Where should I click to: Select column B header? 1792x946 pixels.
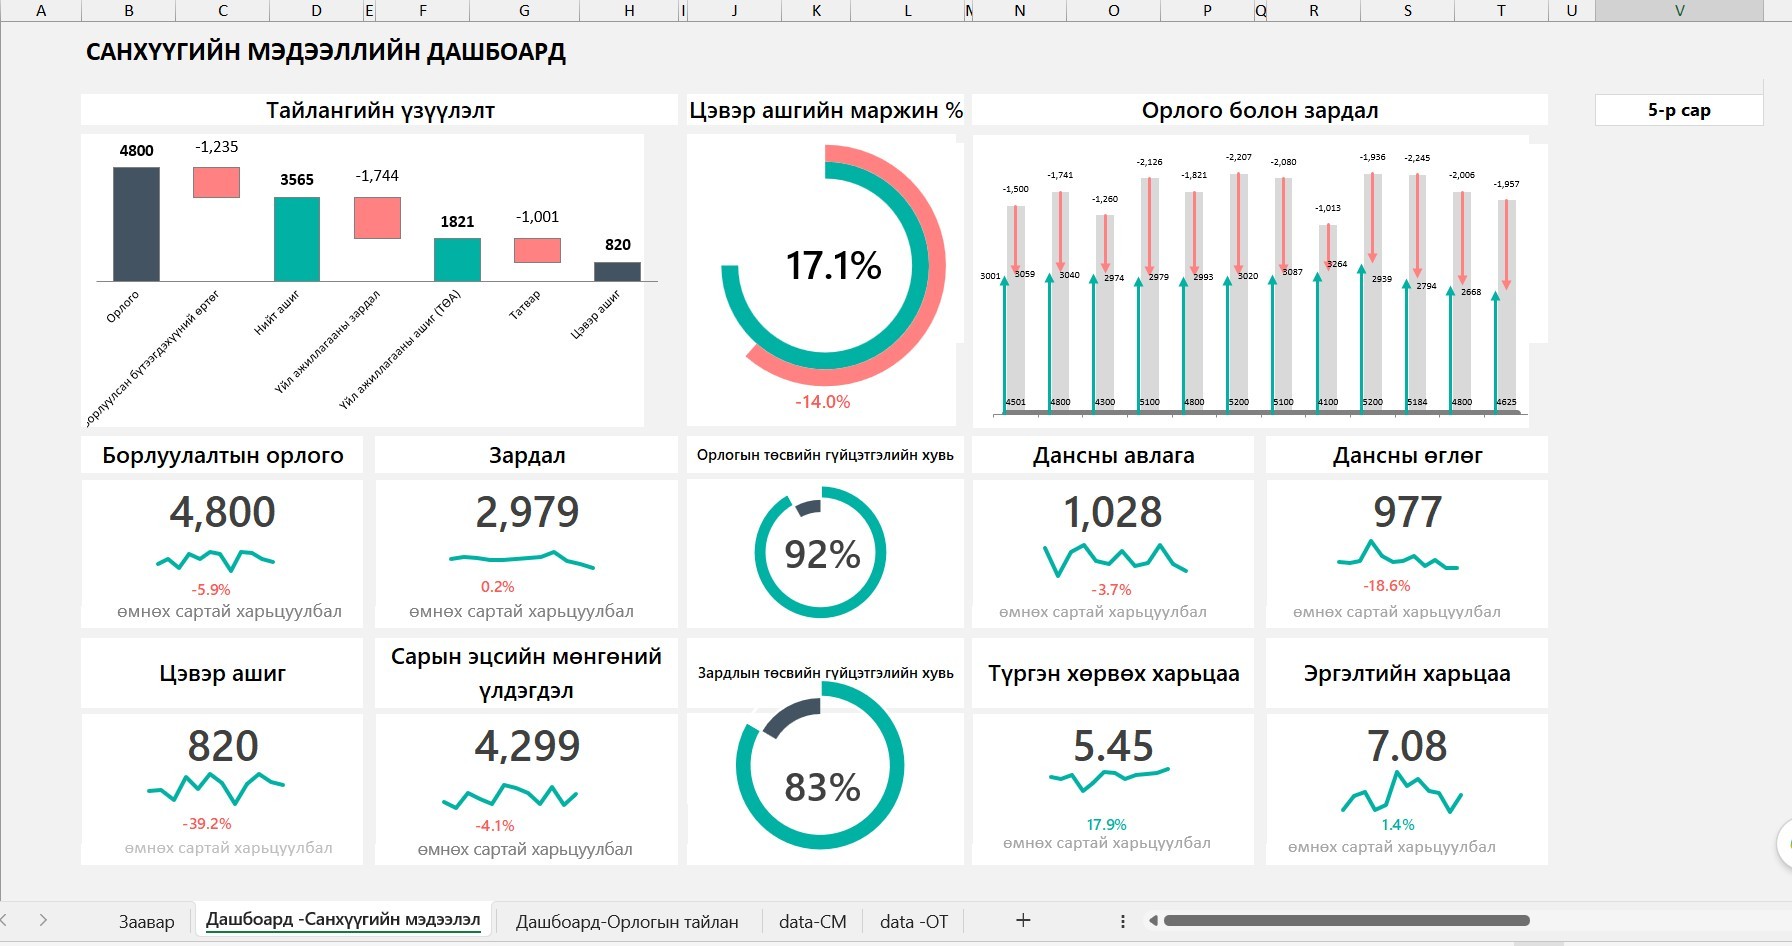129,10
